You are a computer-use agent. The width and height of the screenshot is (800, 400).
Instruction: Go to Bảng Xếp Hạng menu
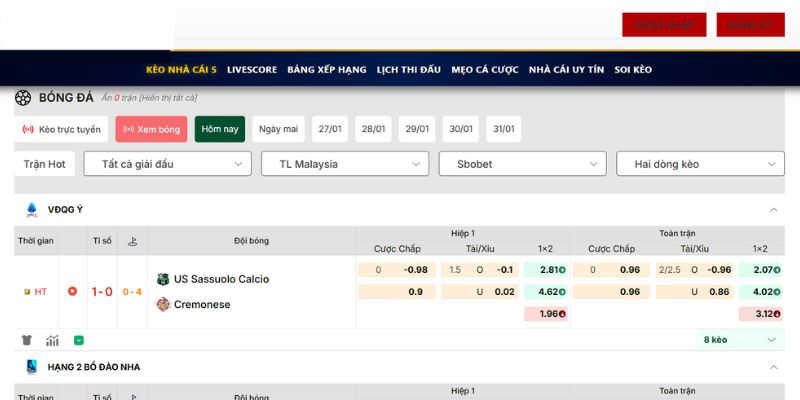pos(326,70)
